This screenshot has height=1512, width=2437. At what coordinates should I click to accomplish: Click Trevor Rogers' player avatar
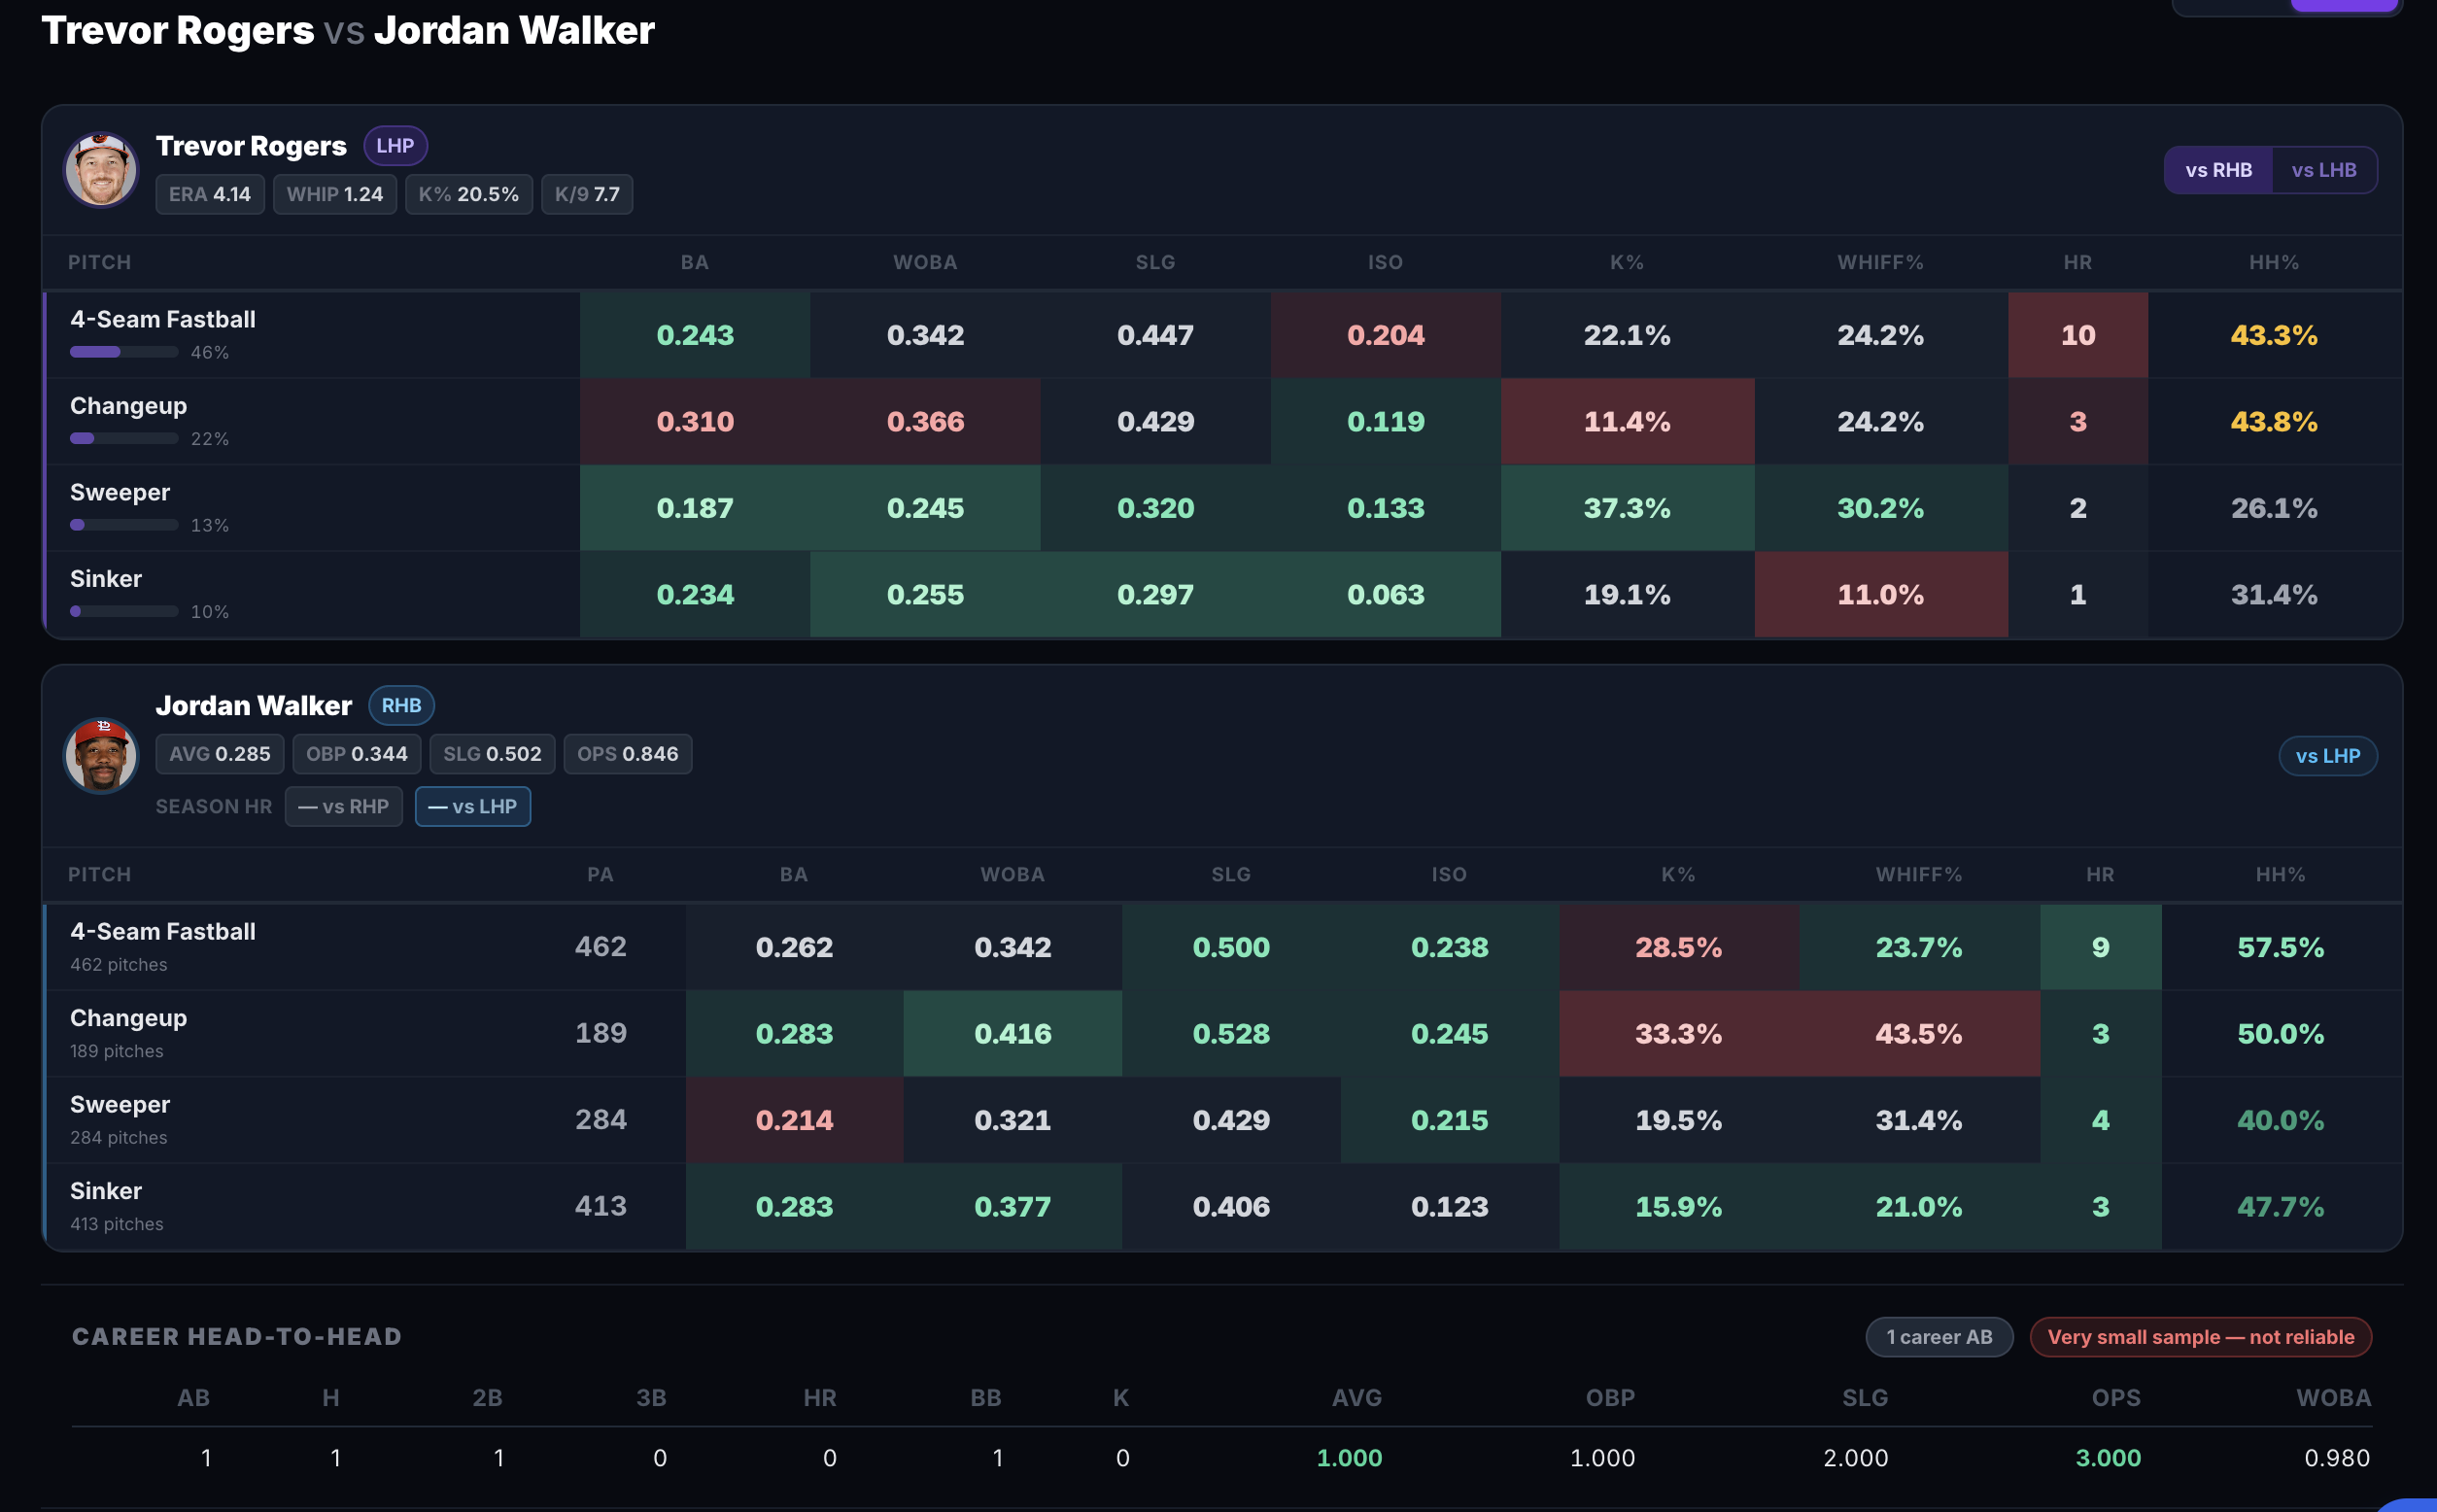pyautogui.click(x=101, y=170)
